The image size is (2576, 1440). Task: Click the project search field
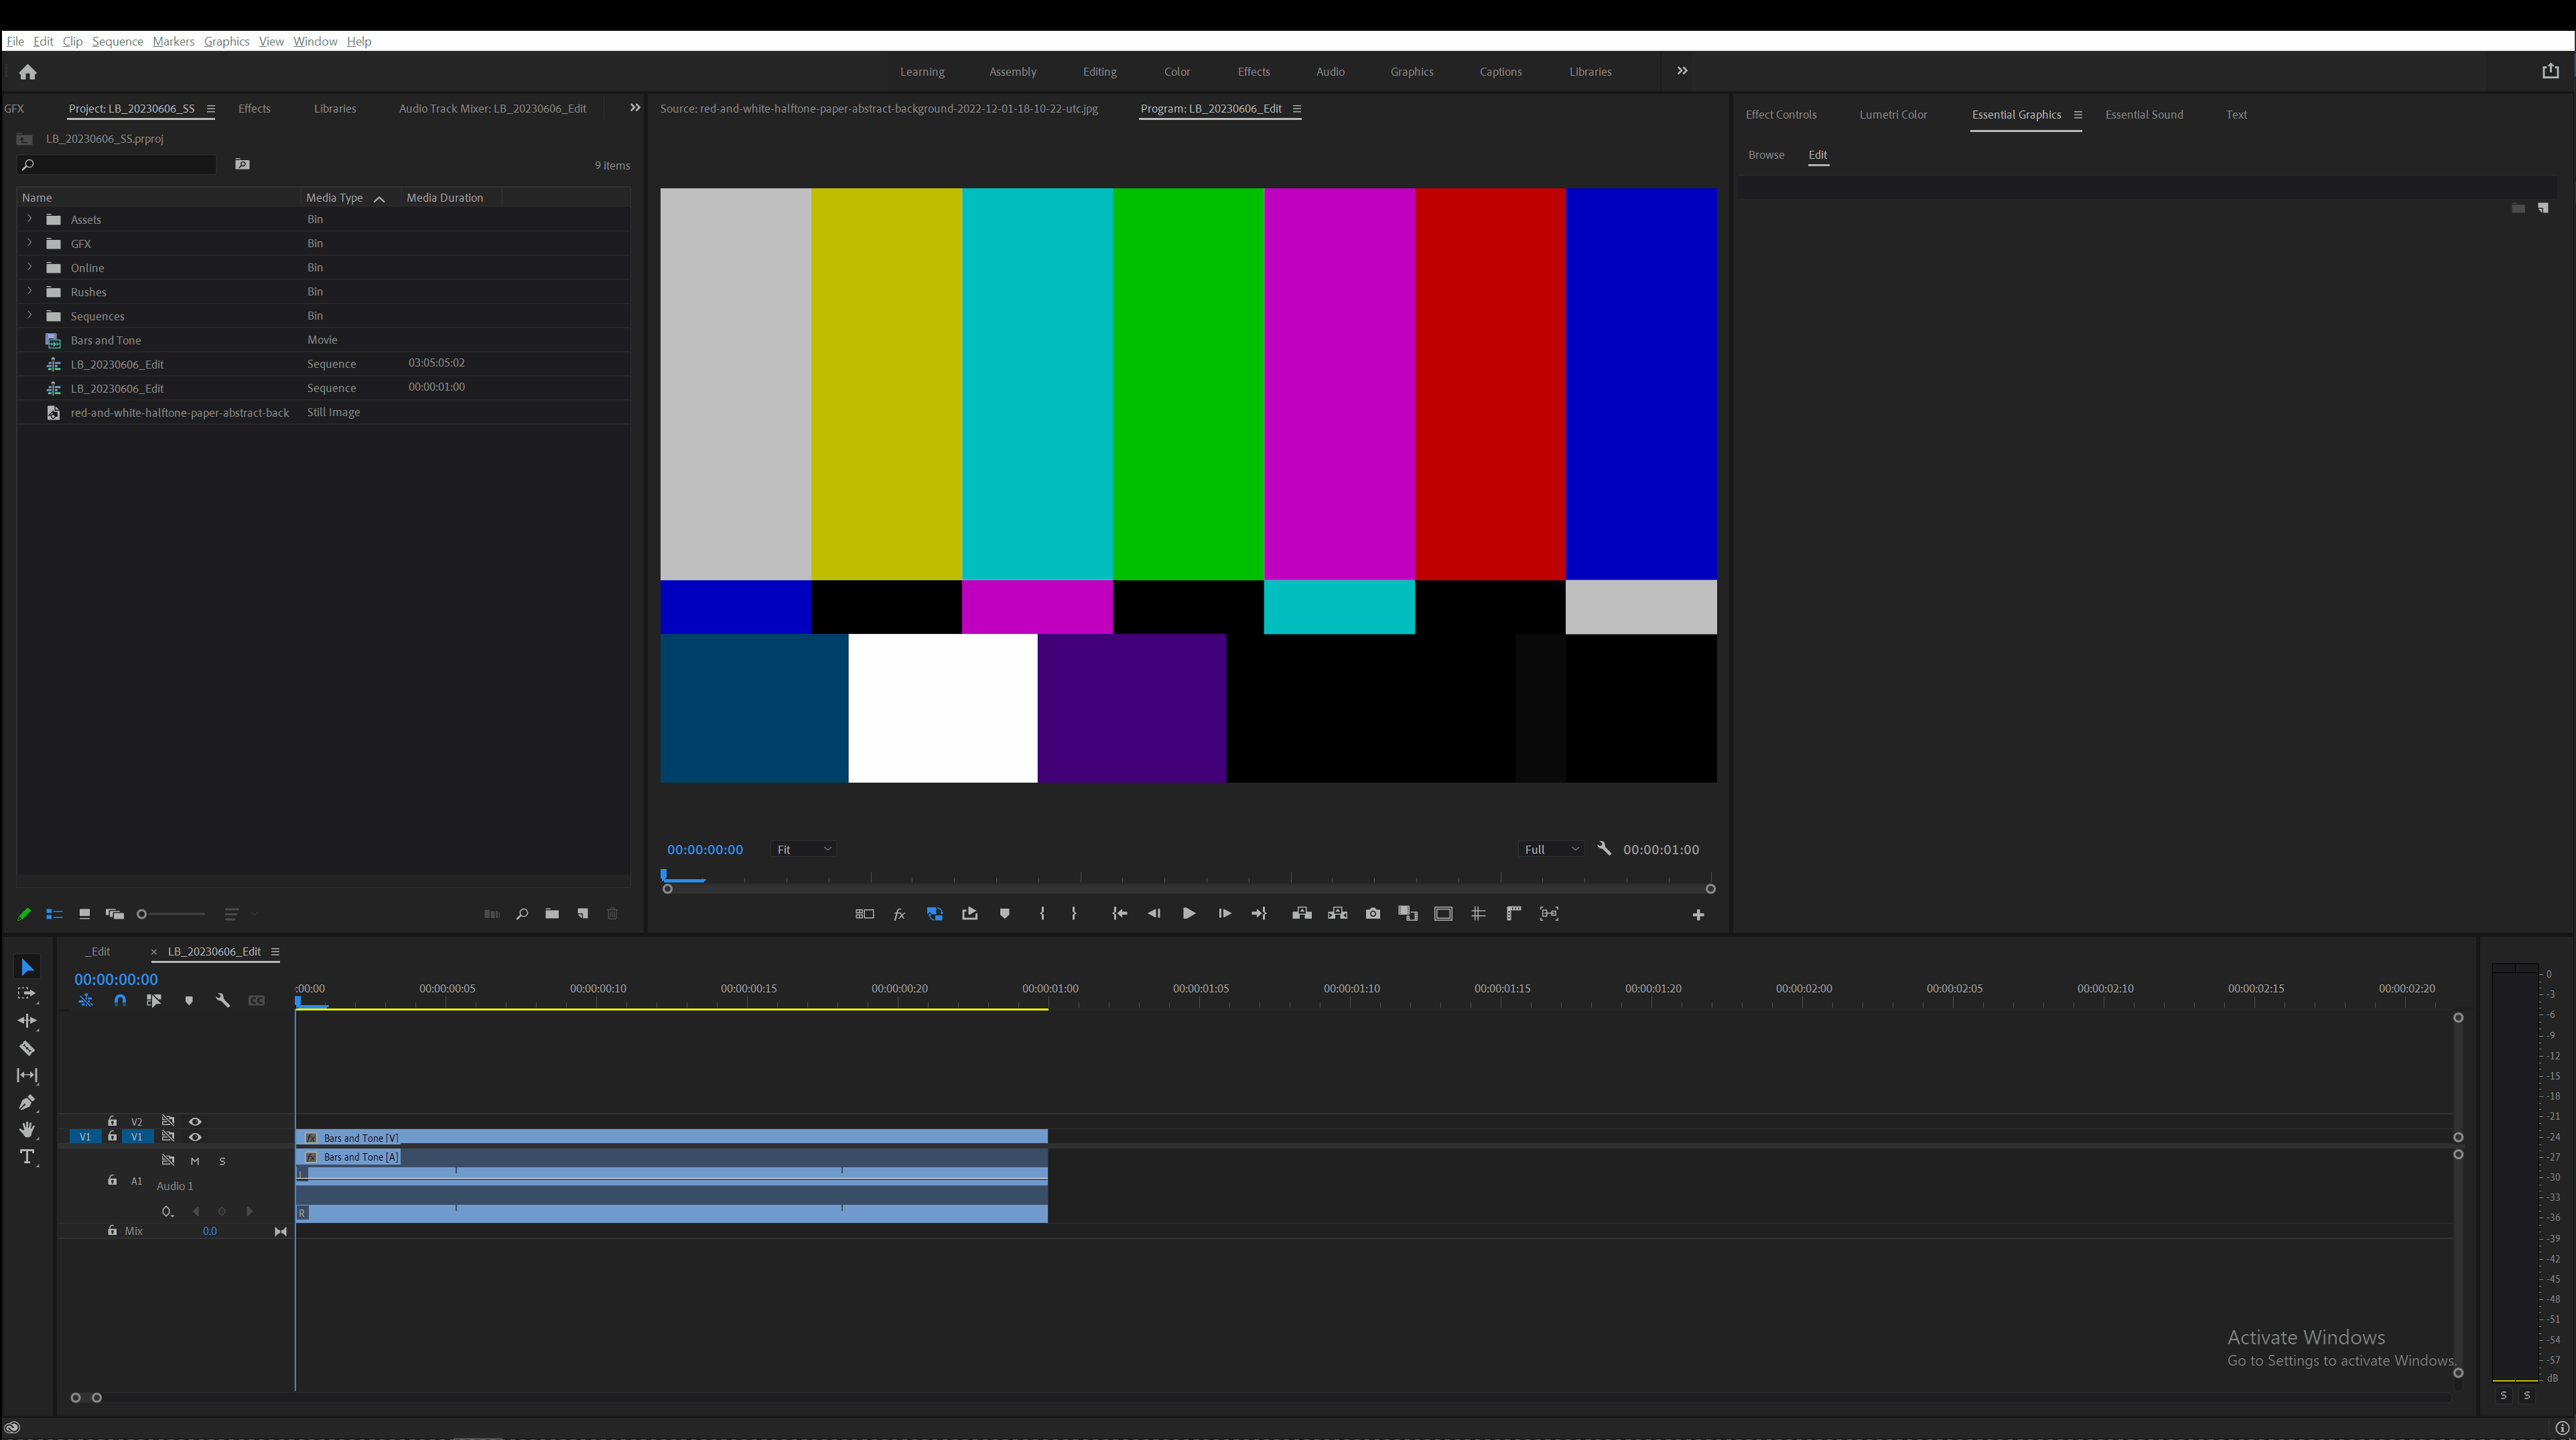click(120, 164)
